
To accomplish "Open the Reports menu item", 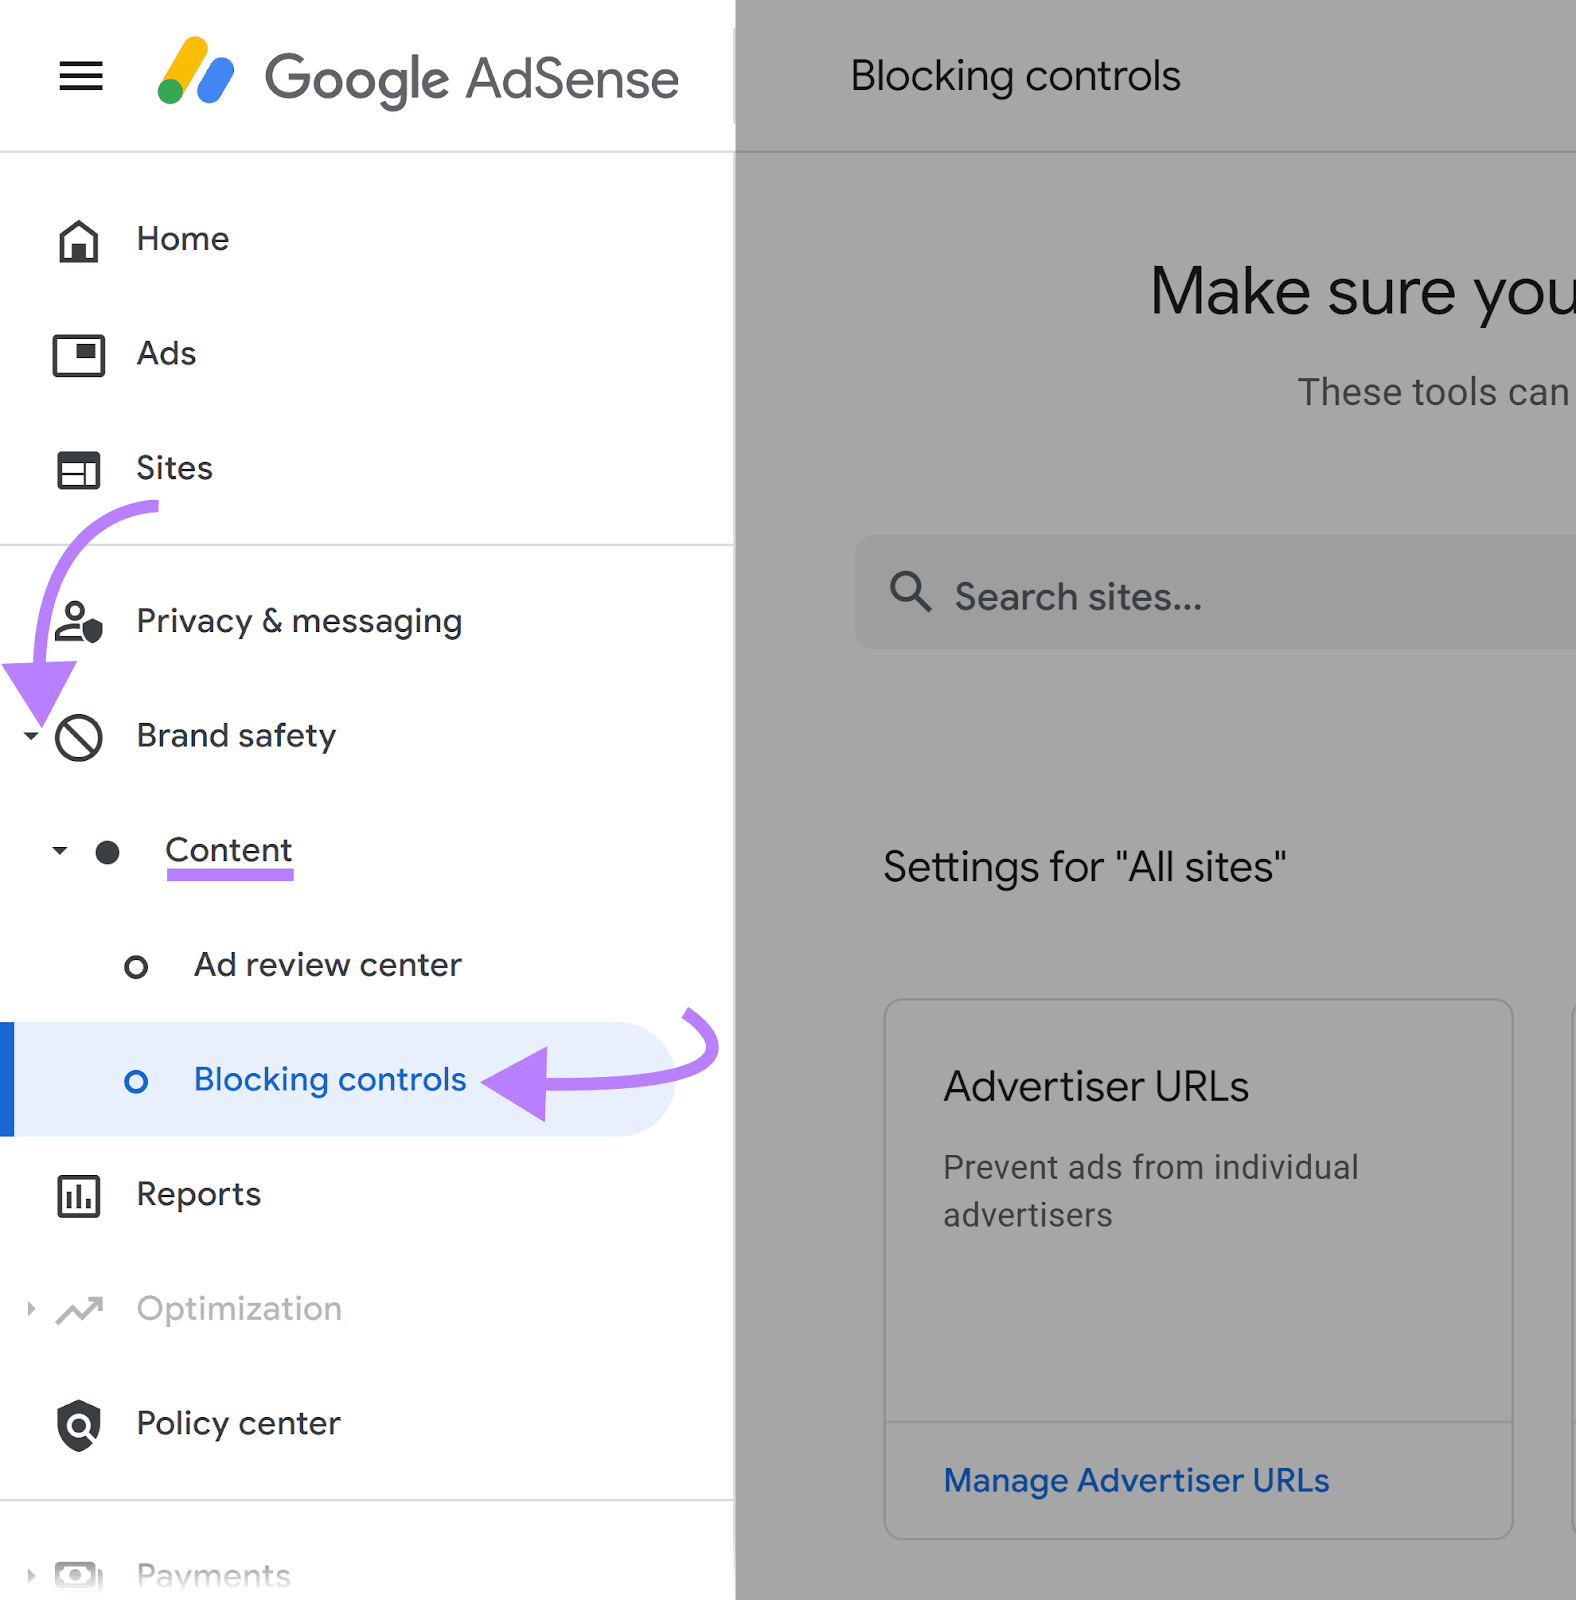I will (198, 1194).
